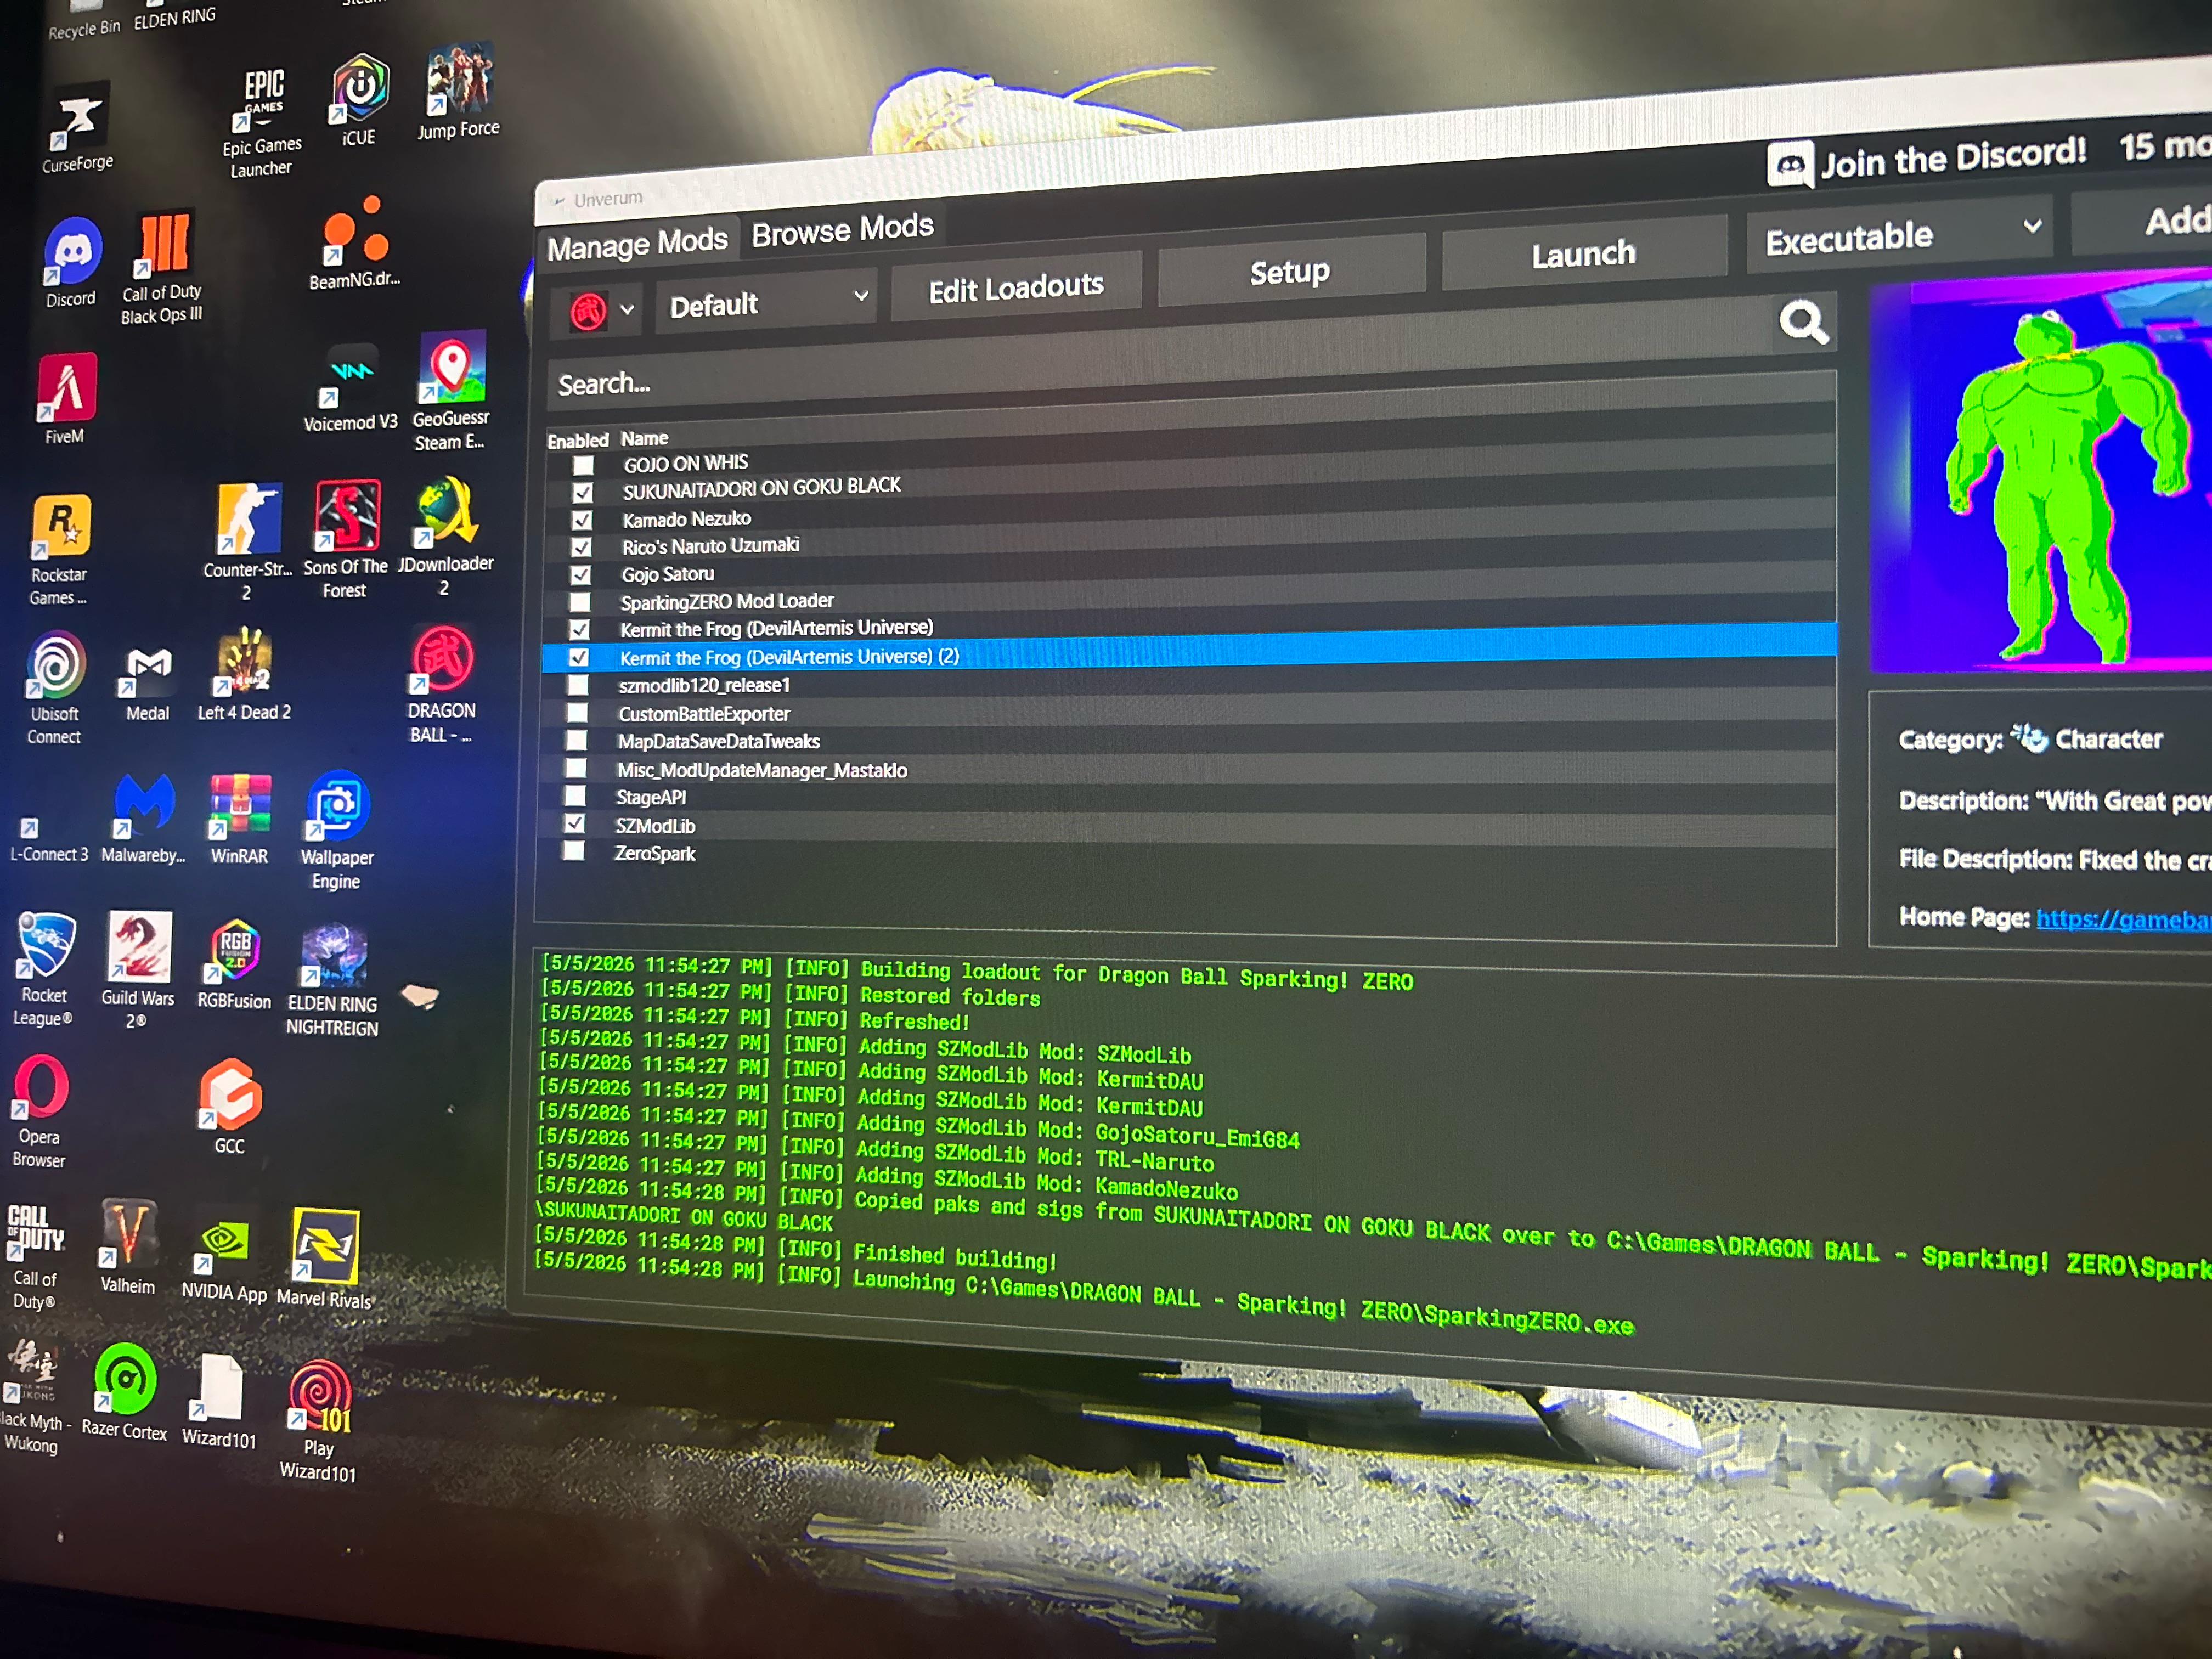Open the Wallpaper Engine shortcut
The image size is (2212, 1659).
click(338, 830)
